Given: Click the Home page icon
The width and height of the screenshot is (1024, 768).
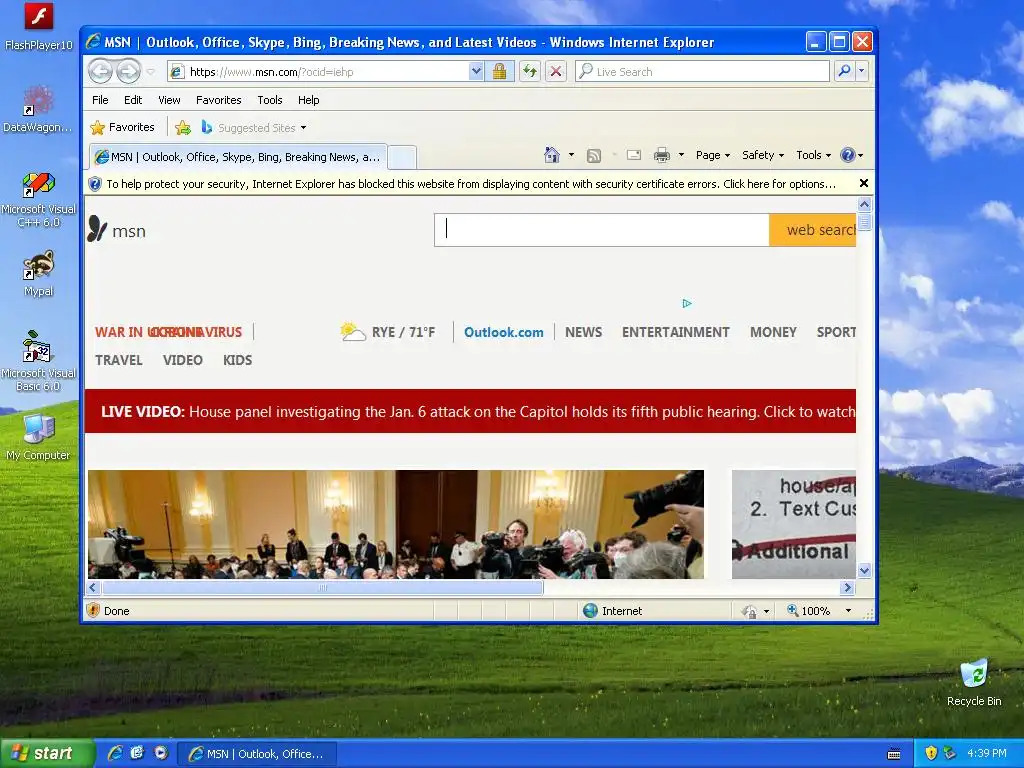Looking at the screenshot, I should (x=552, y=155).
